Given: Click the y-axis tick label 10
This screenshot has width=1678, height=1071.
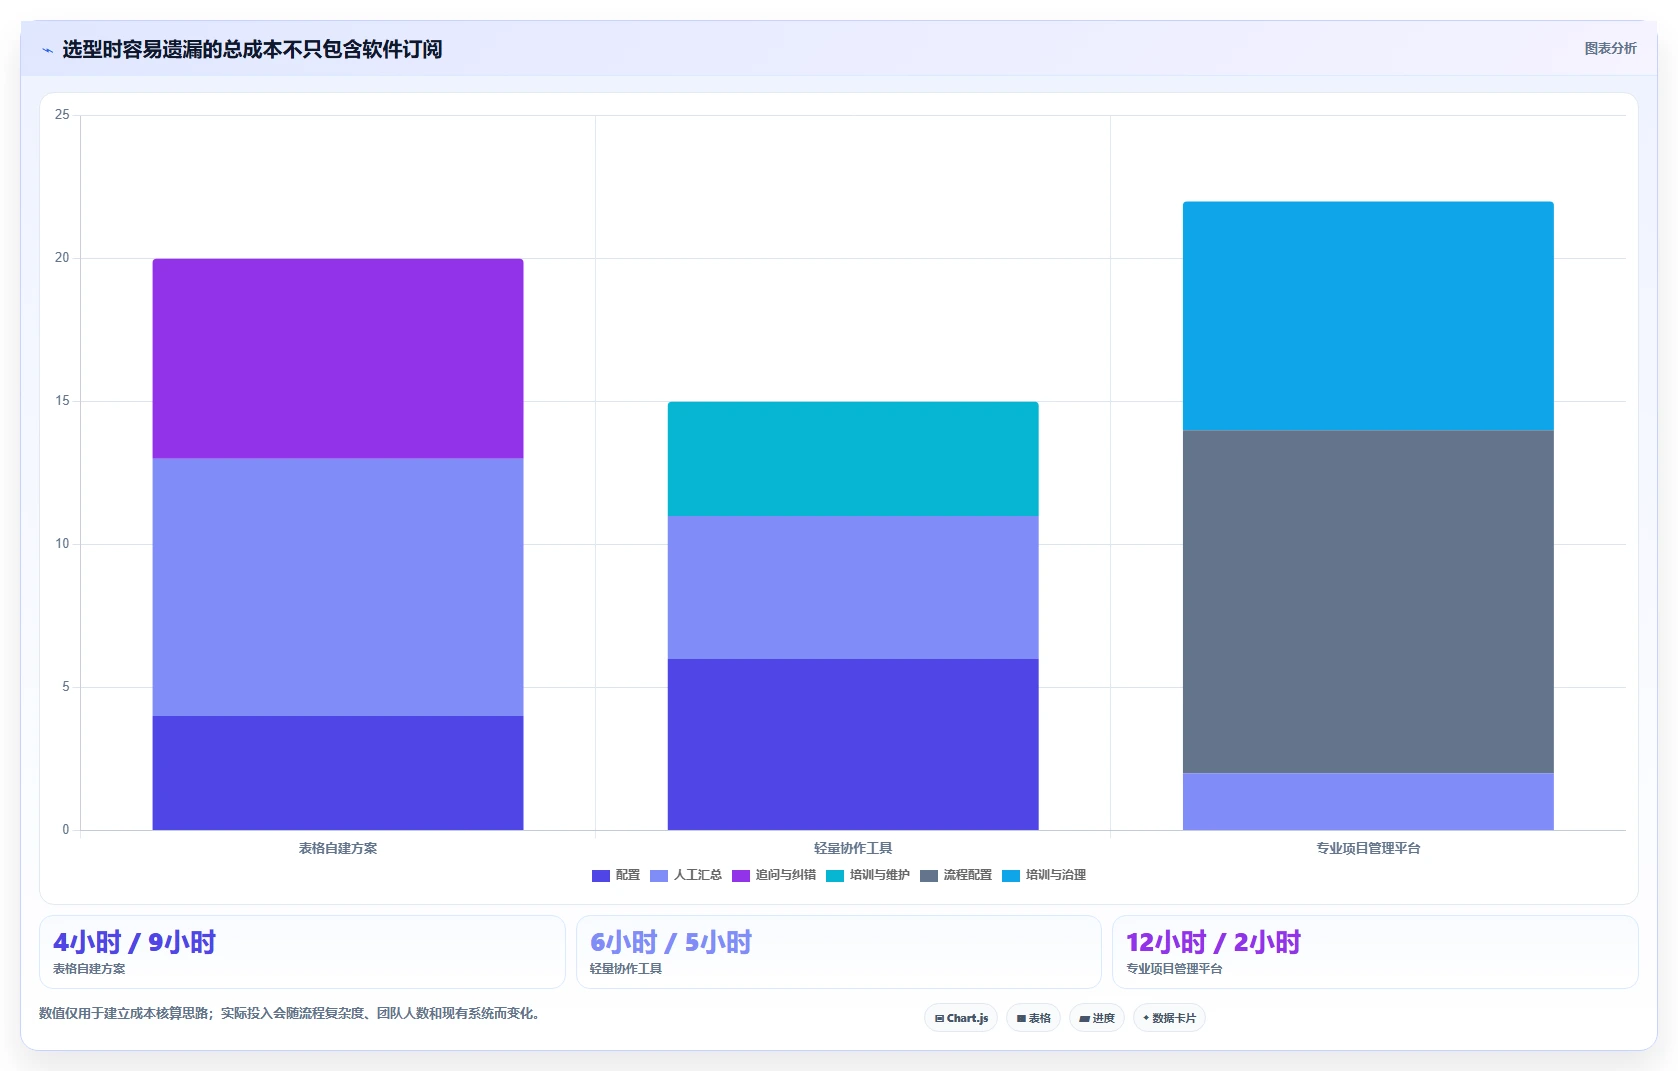Looking at the screenshot, I should pyautogui.click(x=62, y=544).
